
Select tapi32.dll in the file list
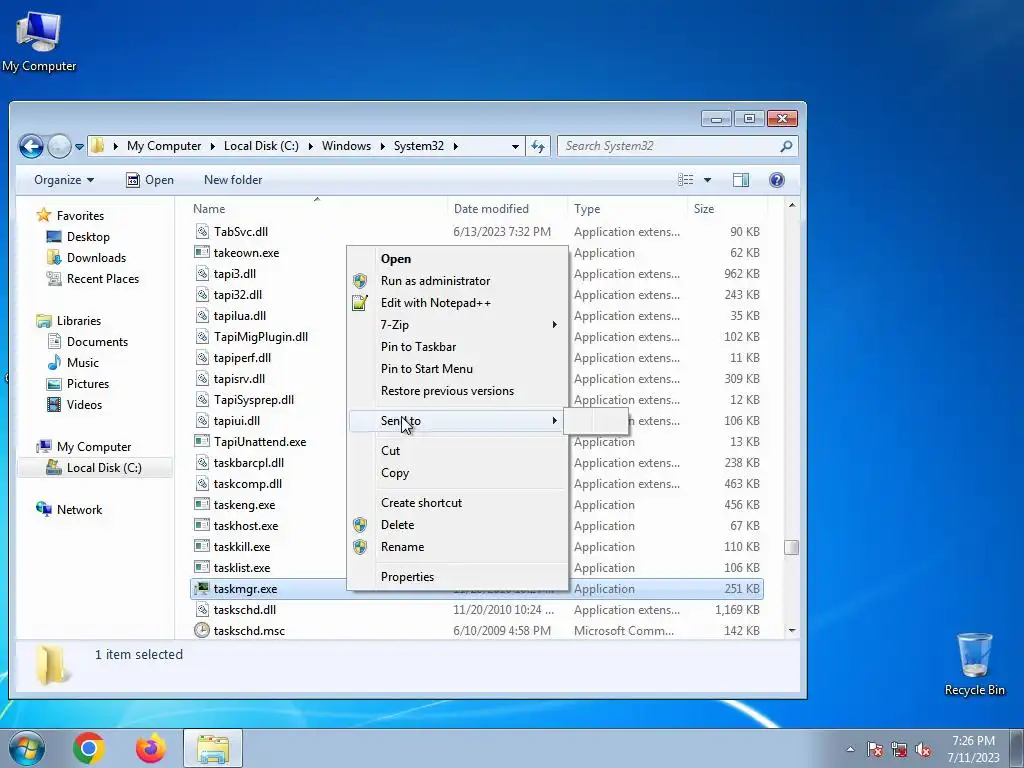point(238,295)
